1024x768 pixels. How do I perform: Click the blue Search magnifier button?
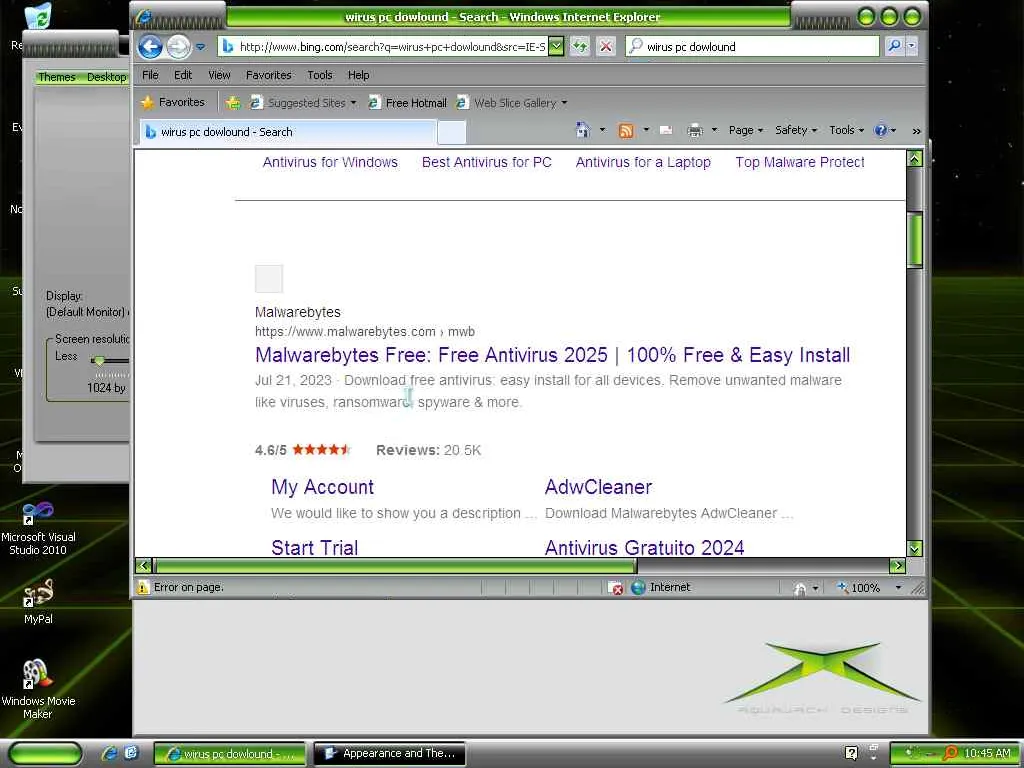tap(894, 46)
